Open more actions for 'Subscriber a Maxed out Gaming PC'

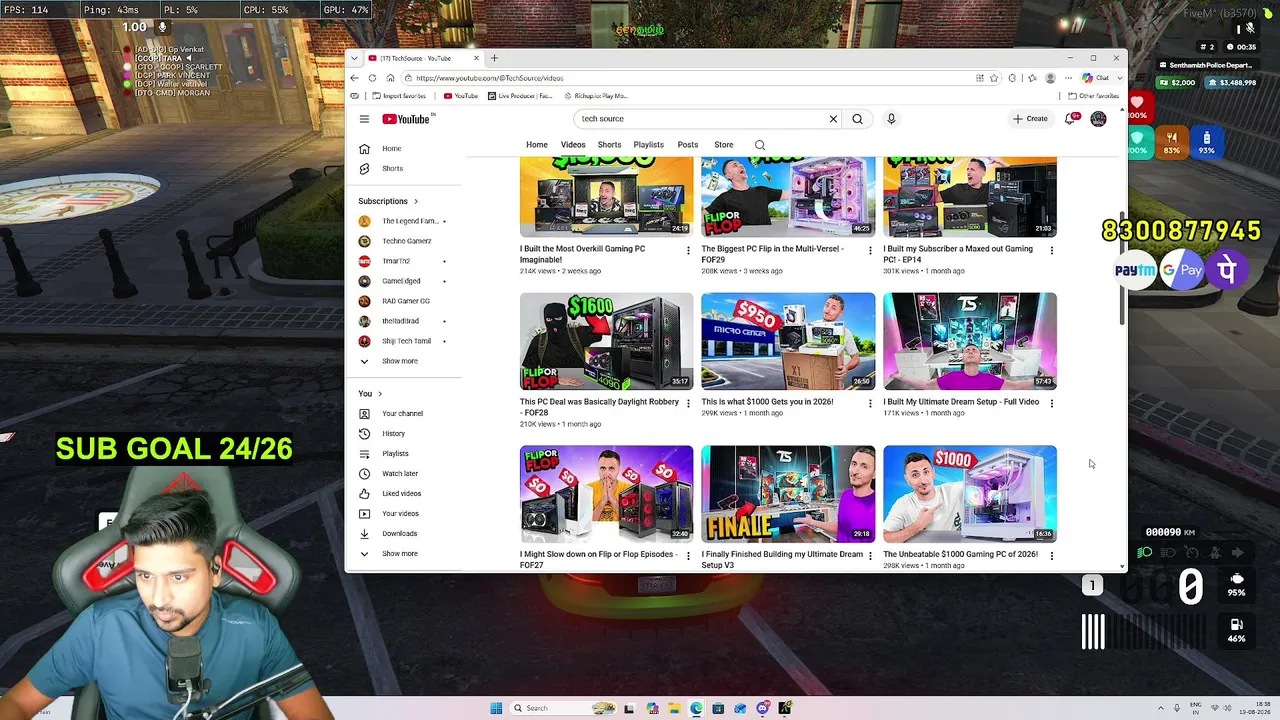pyautogui.click(x=1051, y=250)
